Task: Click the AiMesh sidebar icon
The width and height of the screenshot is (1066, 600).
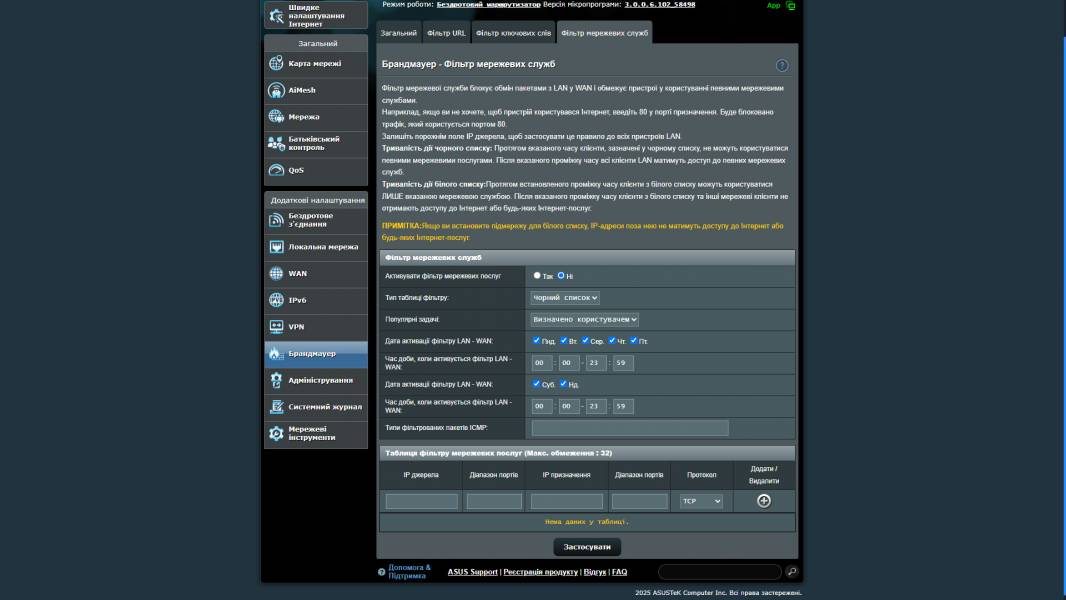Action: (x=276, y=90)
